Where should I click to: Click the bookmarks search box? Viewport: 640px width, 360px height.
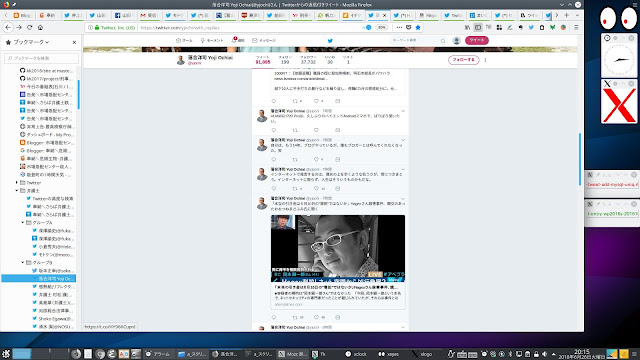click(x=41, y=58)
